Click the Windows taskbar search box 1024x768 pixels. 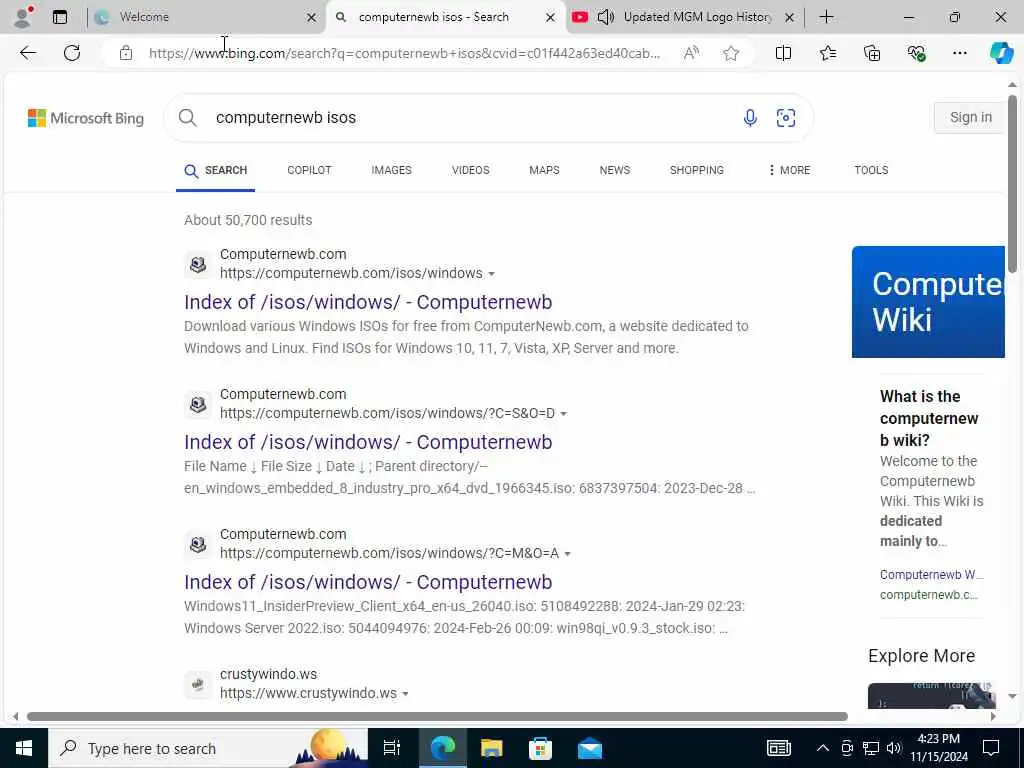pos(208,748)
